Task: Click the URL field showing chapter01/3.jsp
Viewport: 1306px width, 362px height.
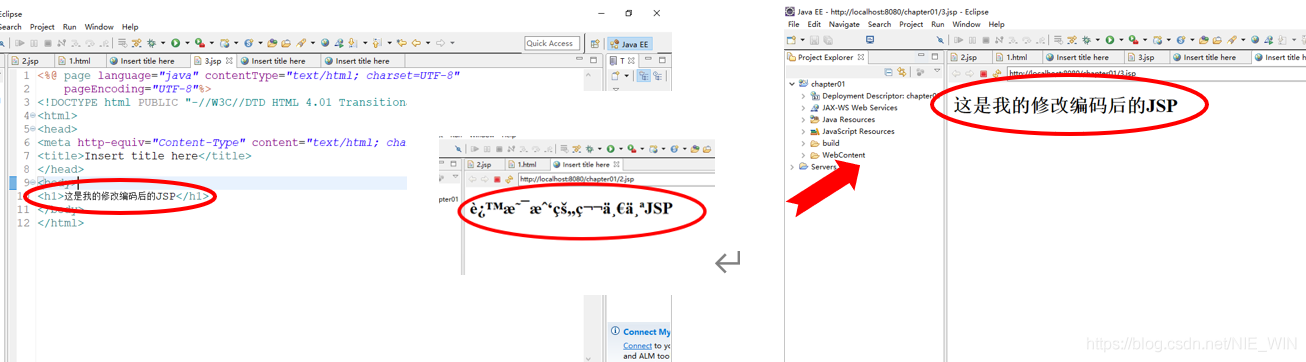Action: pos(1156,73)
